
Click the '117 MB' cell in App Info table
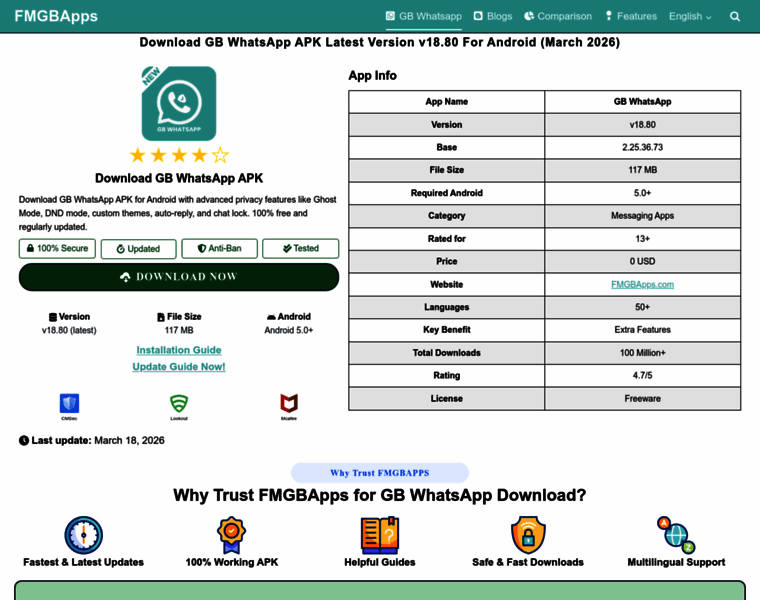[x=642, y=170]
